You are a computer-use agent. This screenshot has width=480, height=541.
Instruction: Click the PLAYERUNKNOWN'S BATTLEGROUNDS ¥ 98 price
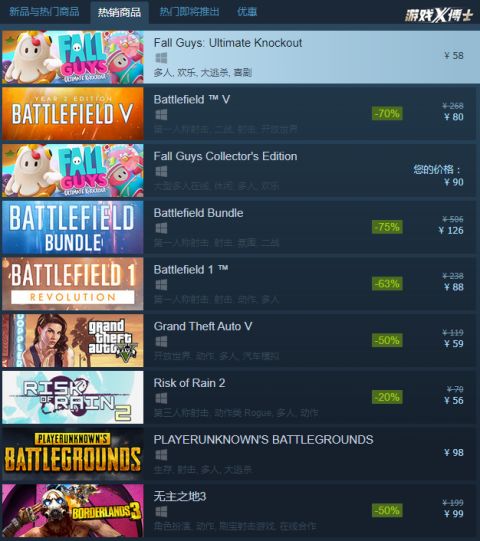(x=453, y=453)
